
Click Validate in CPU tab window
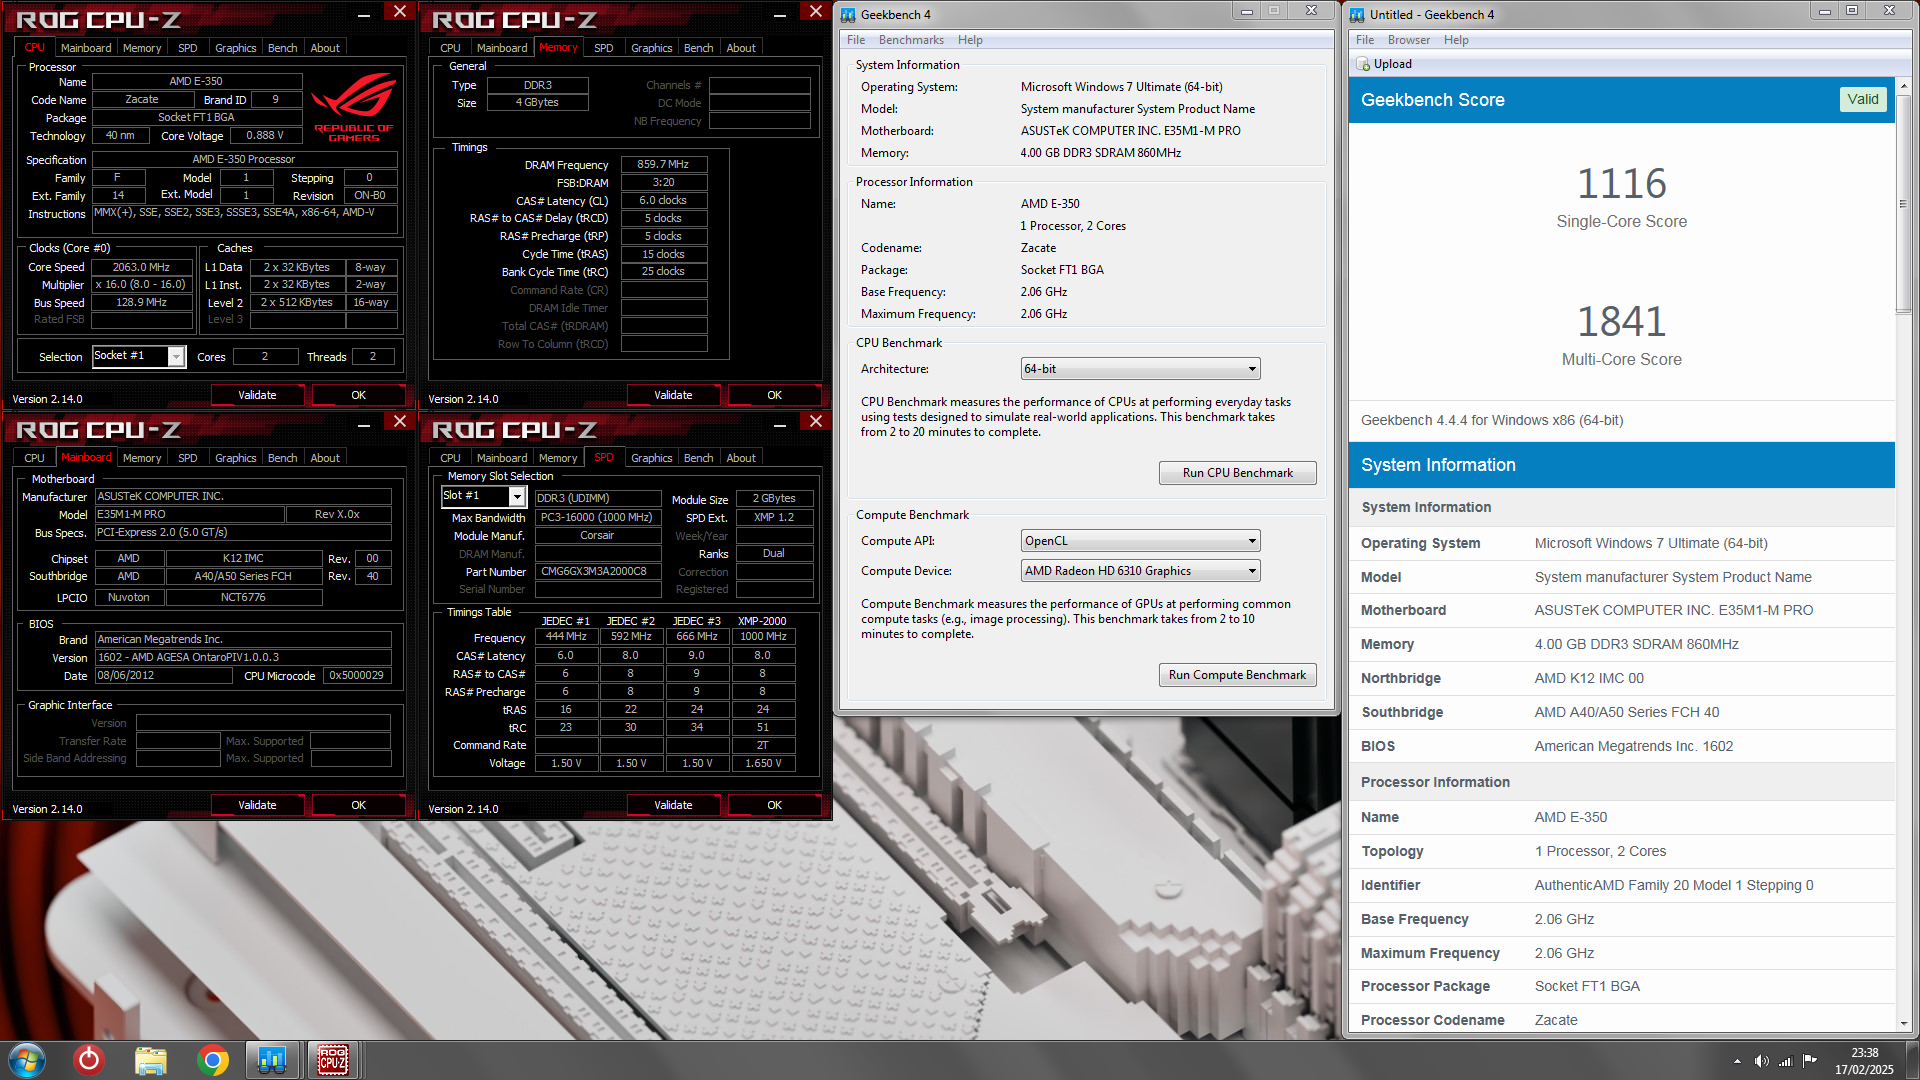(x=257, y=395)
